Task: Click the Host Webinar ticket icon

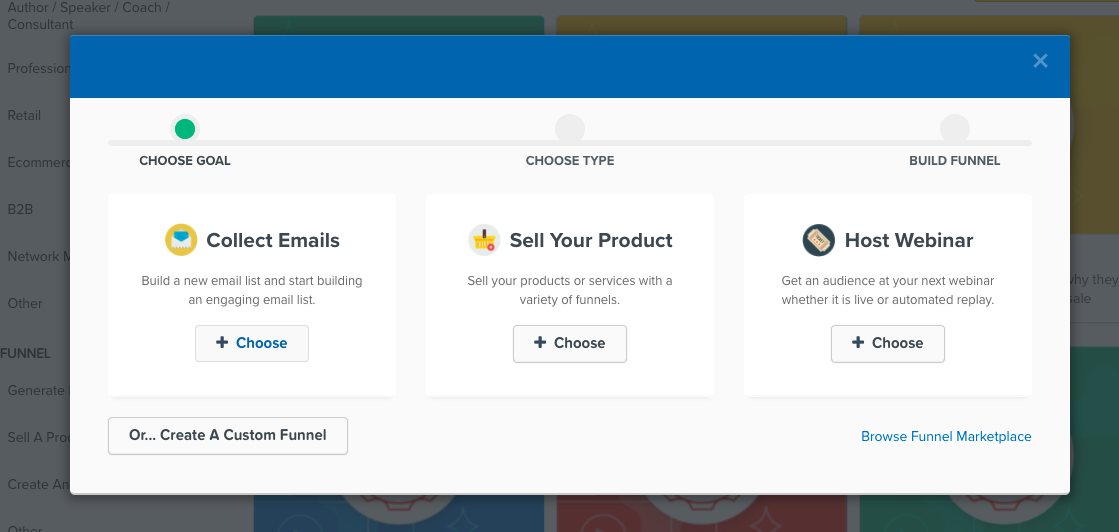Action: click(819, 240)
